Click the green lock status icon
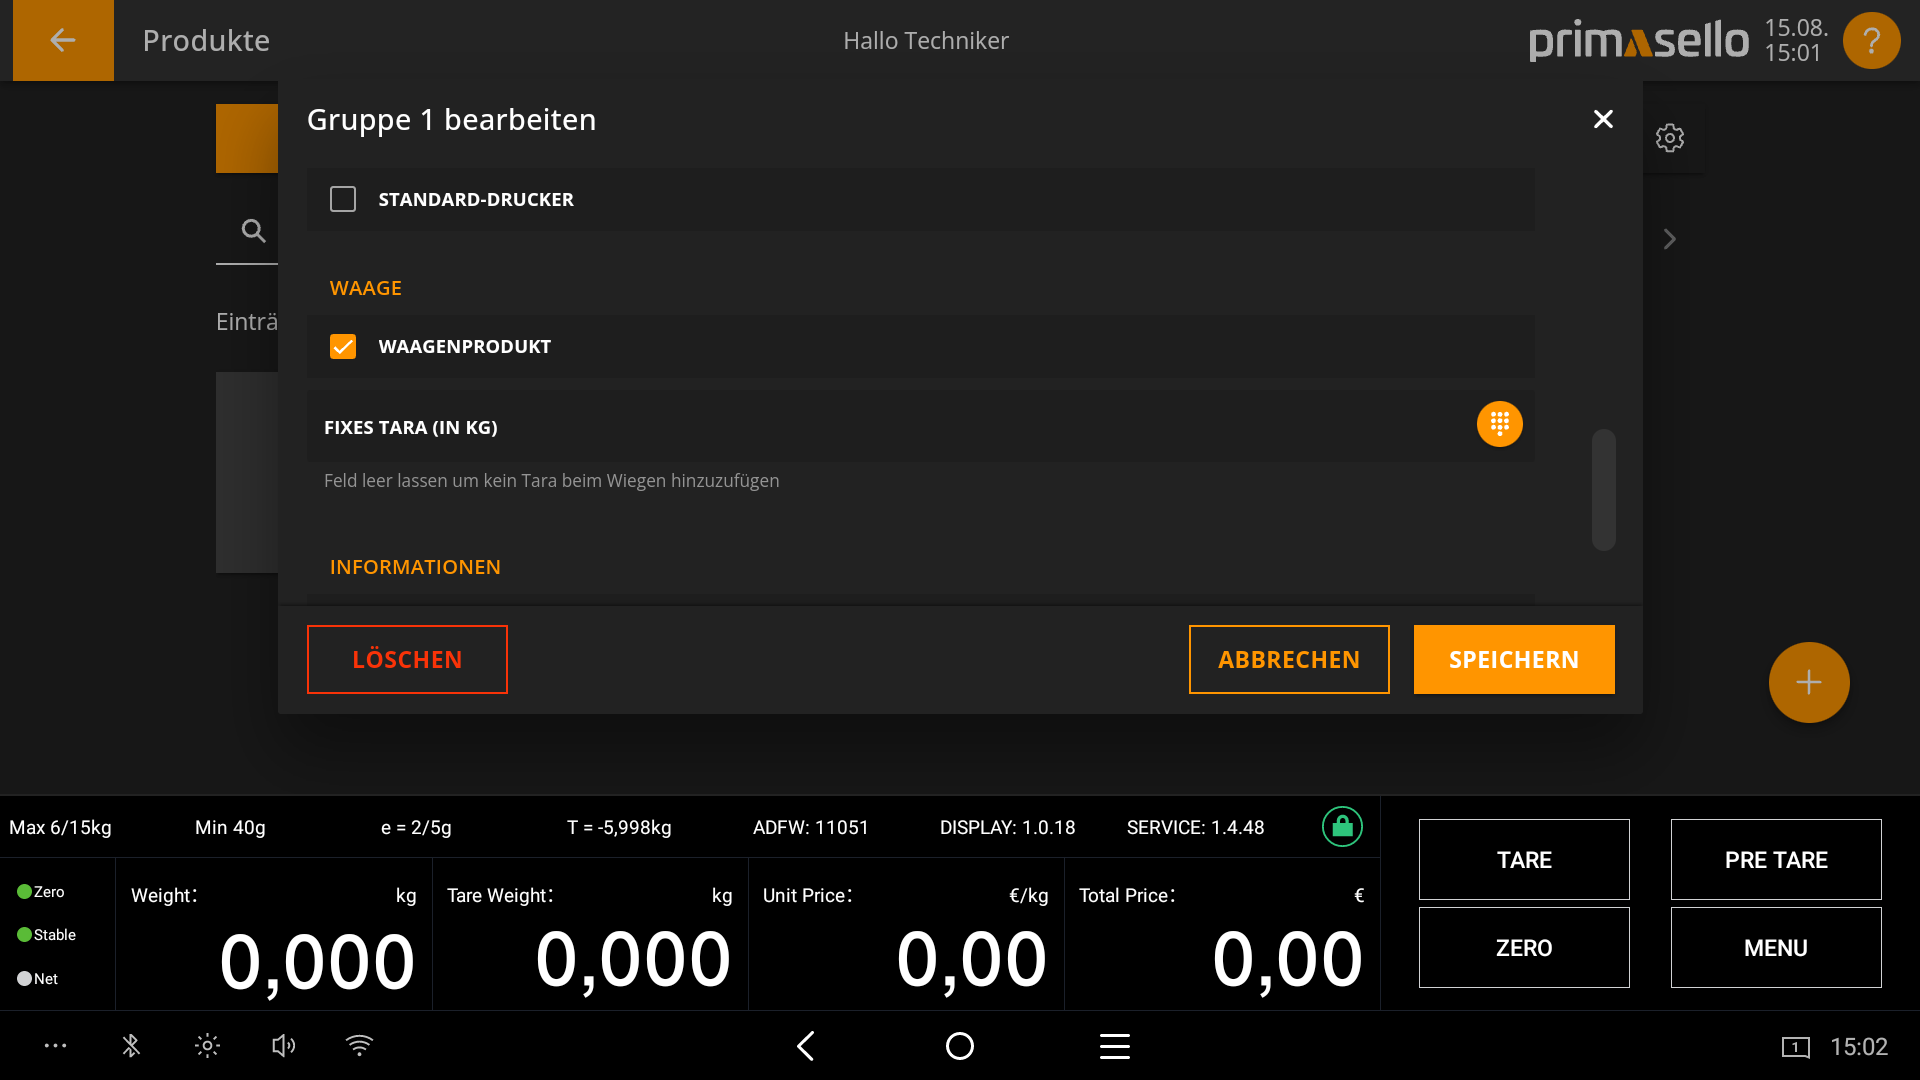 1342,827
